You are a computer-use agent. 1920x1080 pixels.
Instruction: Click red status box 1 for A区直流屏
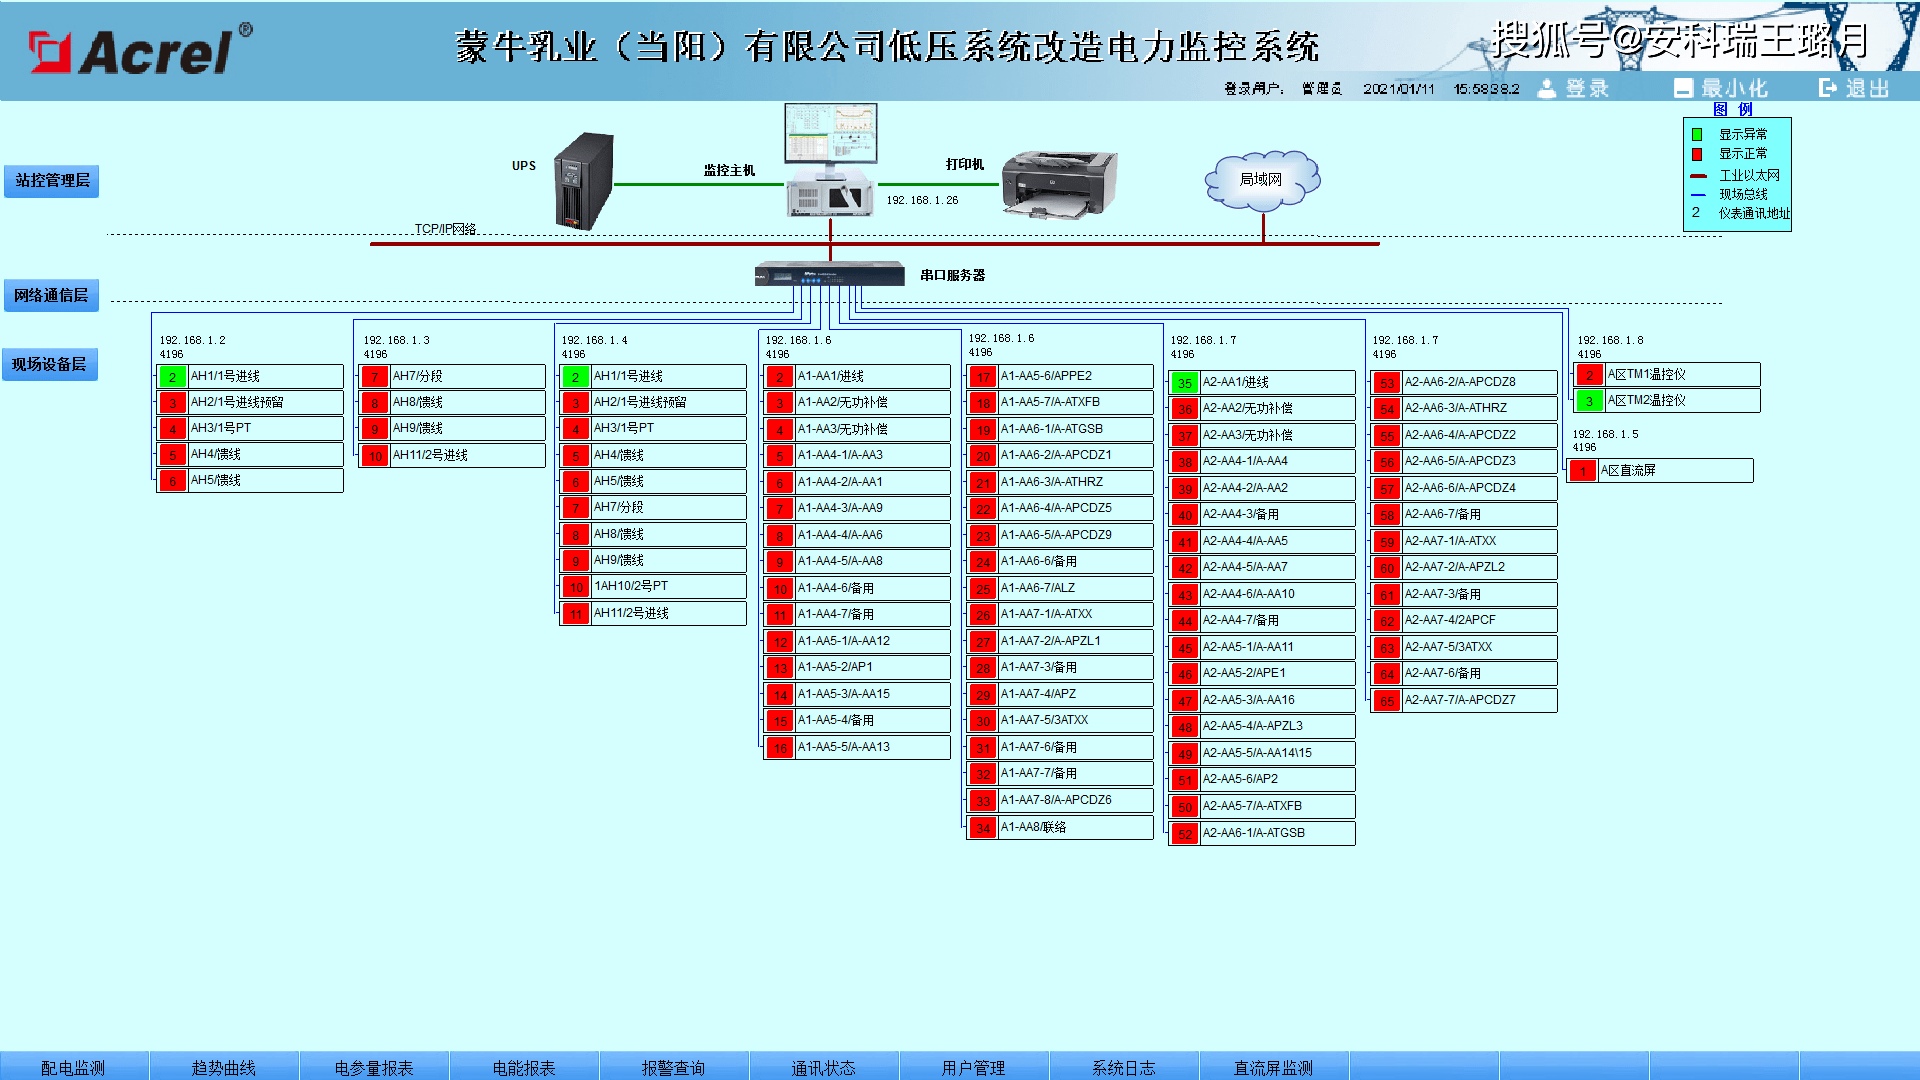point(1583,471)
